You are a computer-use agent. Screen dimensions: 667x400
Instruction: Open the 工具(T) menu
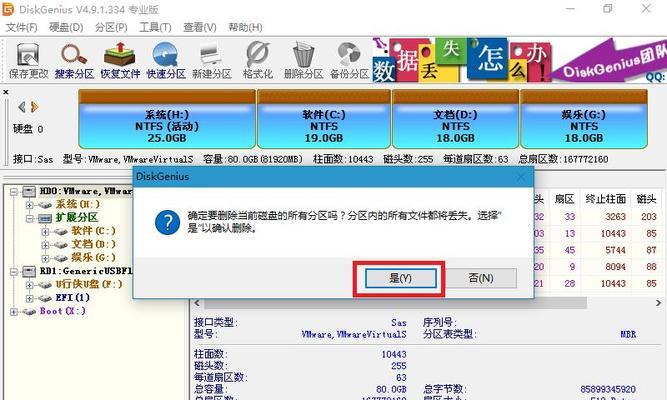[x=155, y=27]
